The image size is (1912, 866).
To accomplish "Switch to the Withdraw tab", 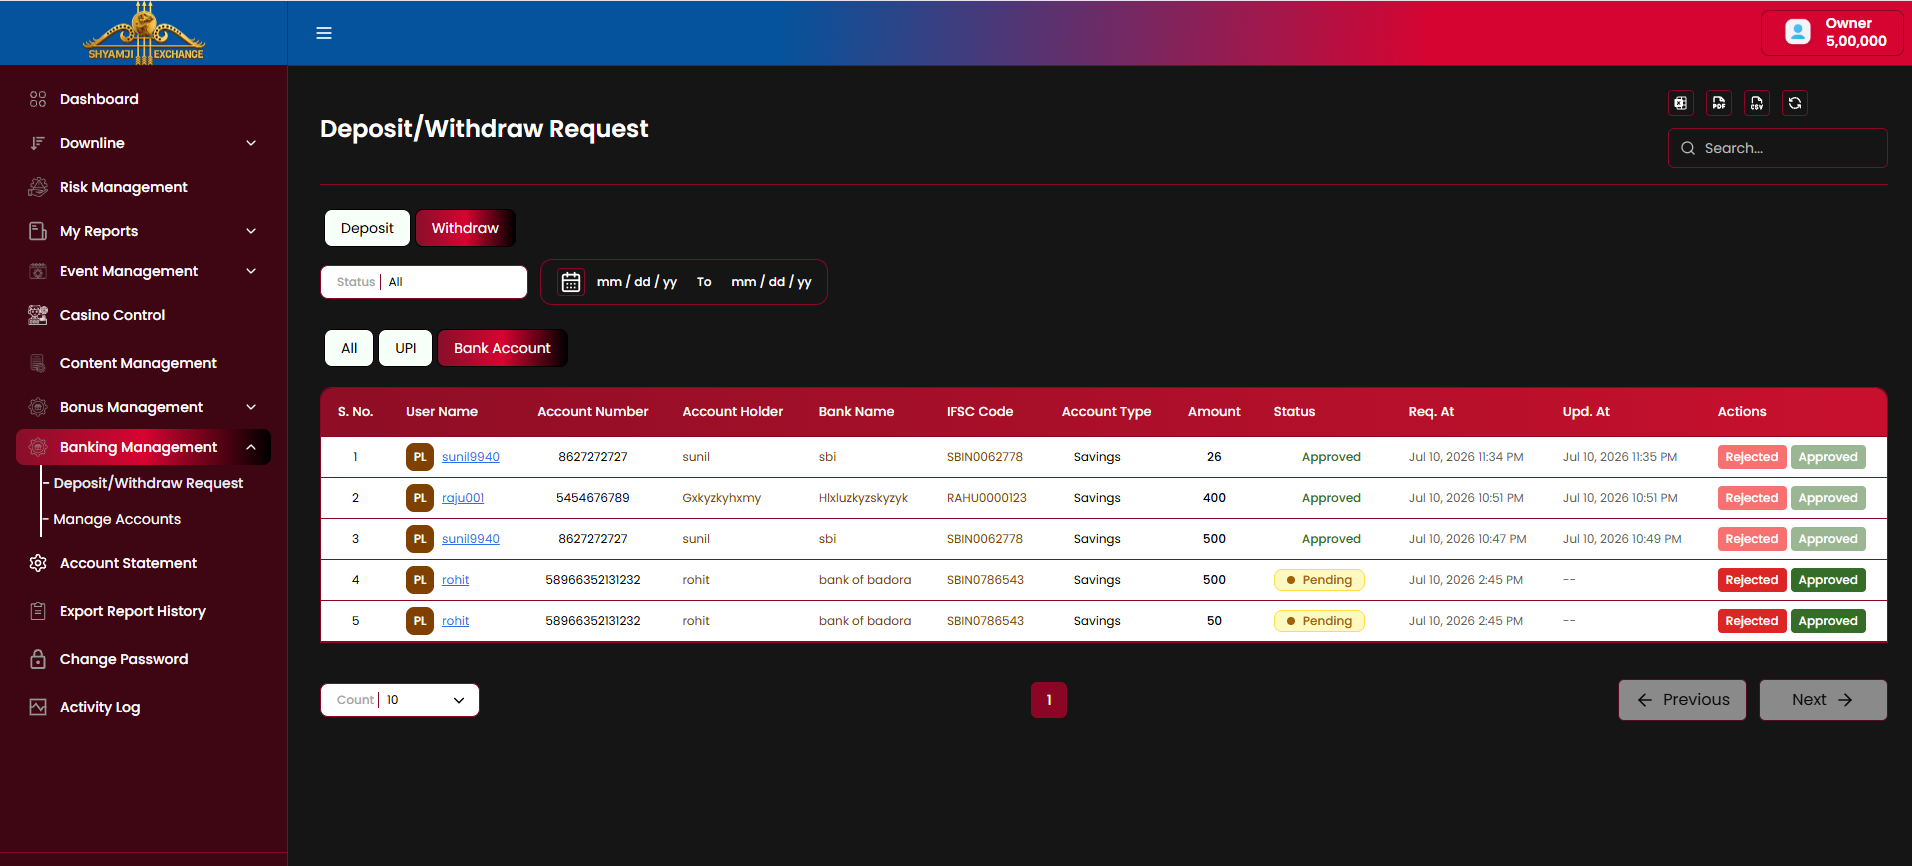I will pyautogui.click(x=465, y=228).
